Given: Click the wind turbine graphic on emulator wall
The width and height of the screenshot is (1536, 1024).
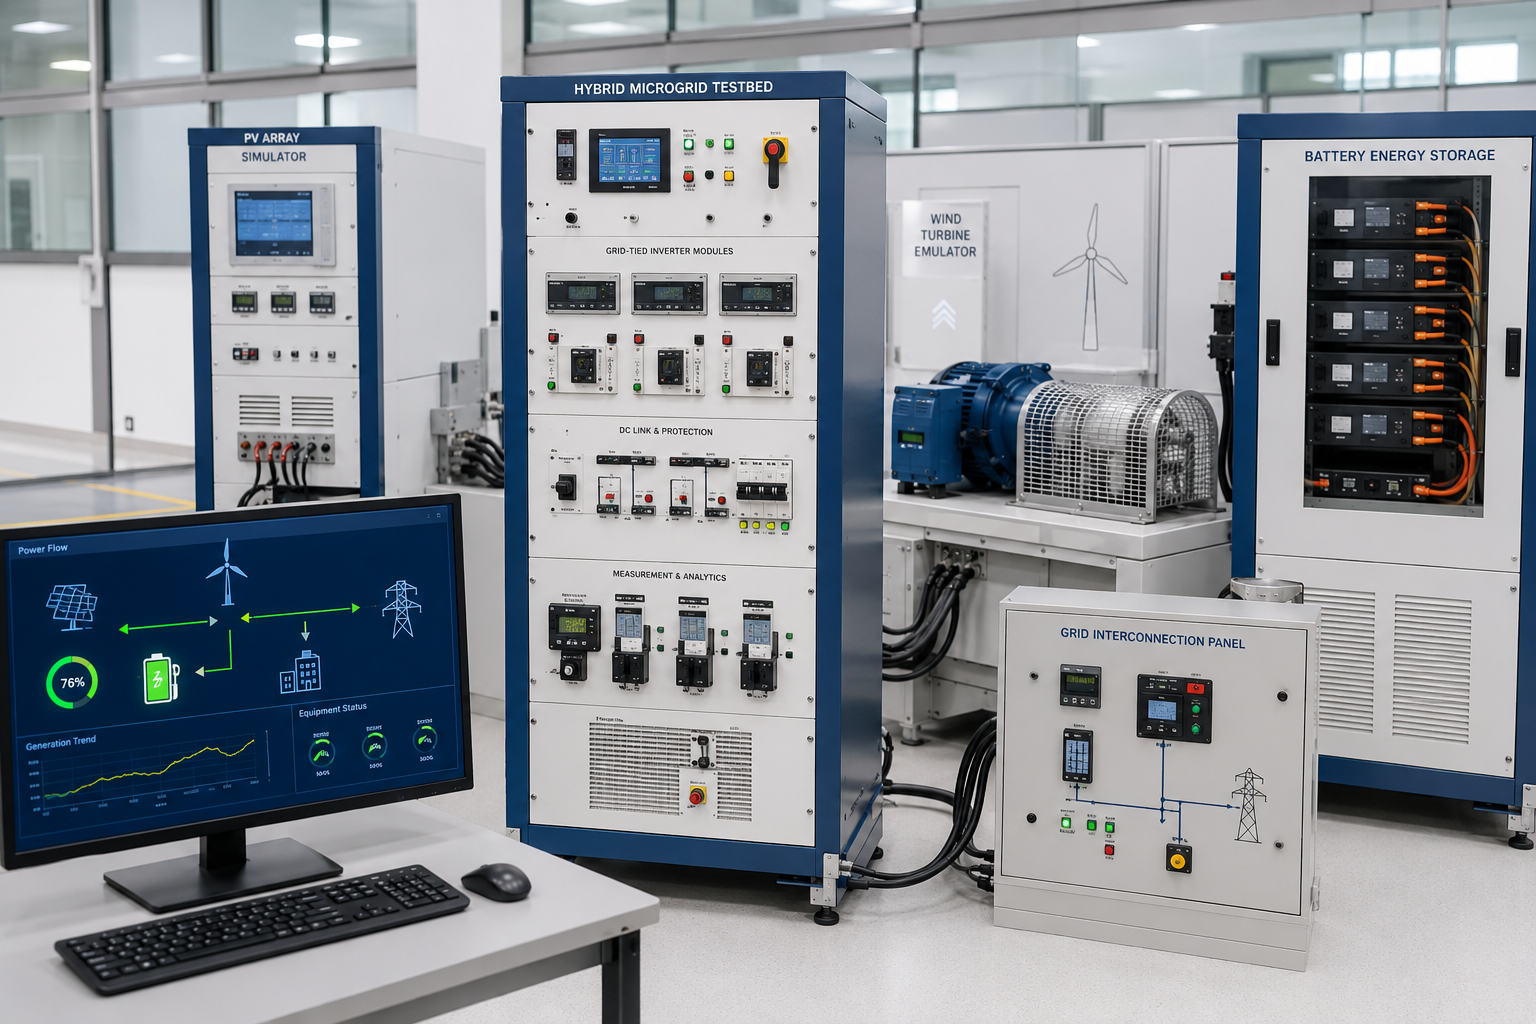Looking at the screenshot, I should (x=1090, y=277).
